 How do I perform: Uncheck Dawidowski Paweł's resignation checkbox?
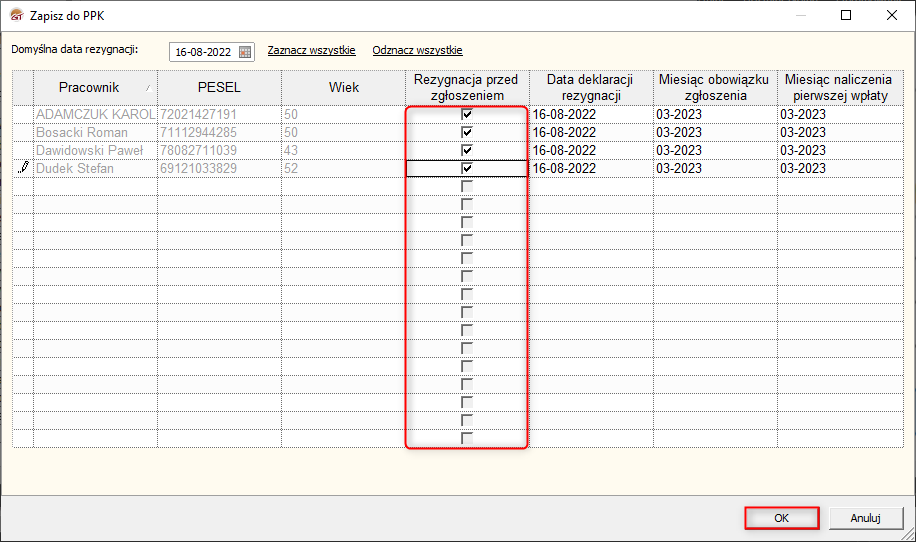[x=467, y=150]
